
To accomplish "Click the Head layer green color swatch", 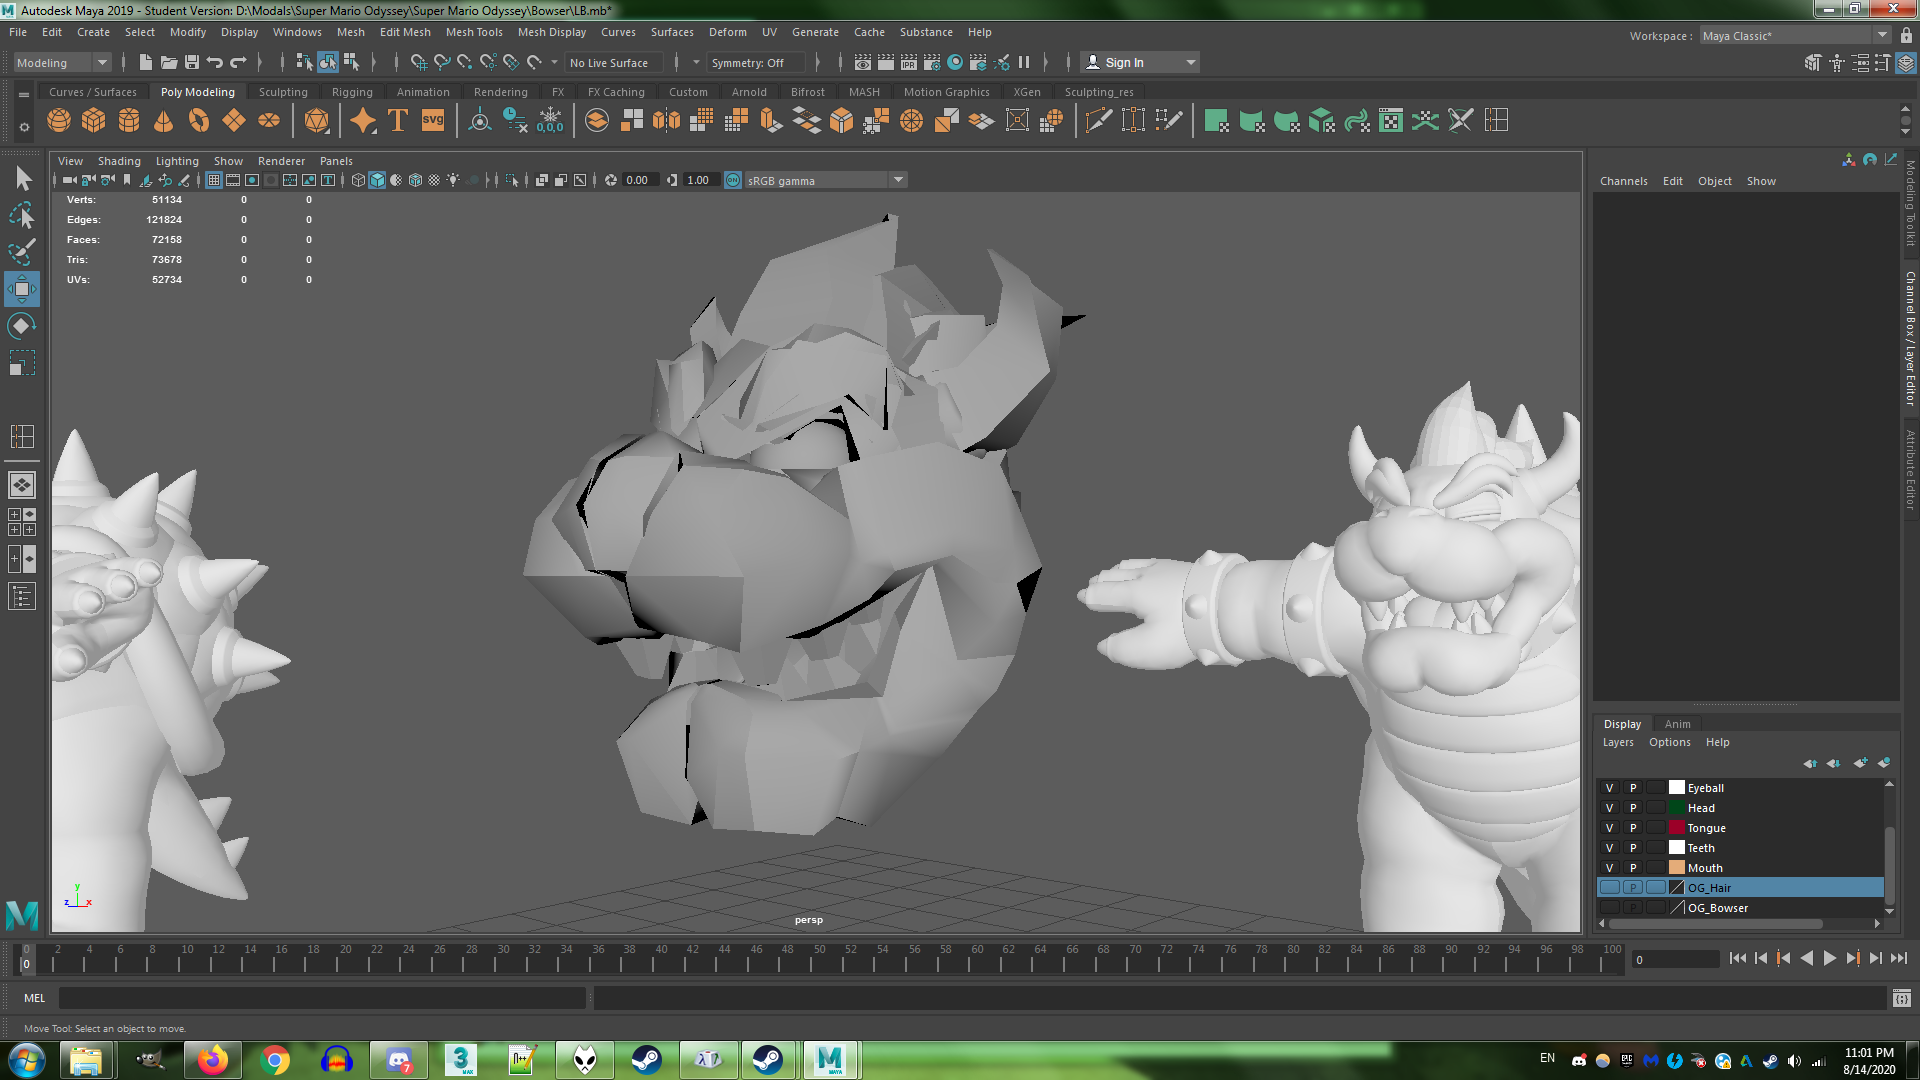I will point(1677,808).
